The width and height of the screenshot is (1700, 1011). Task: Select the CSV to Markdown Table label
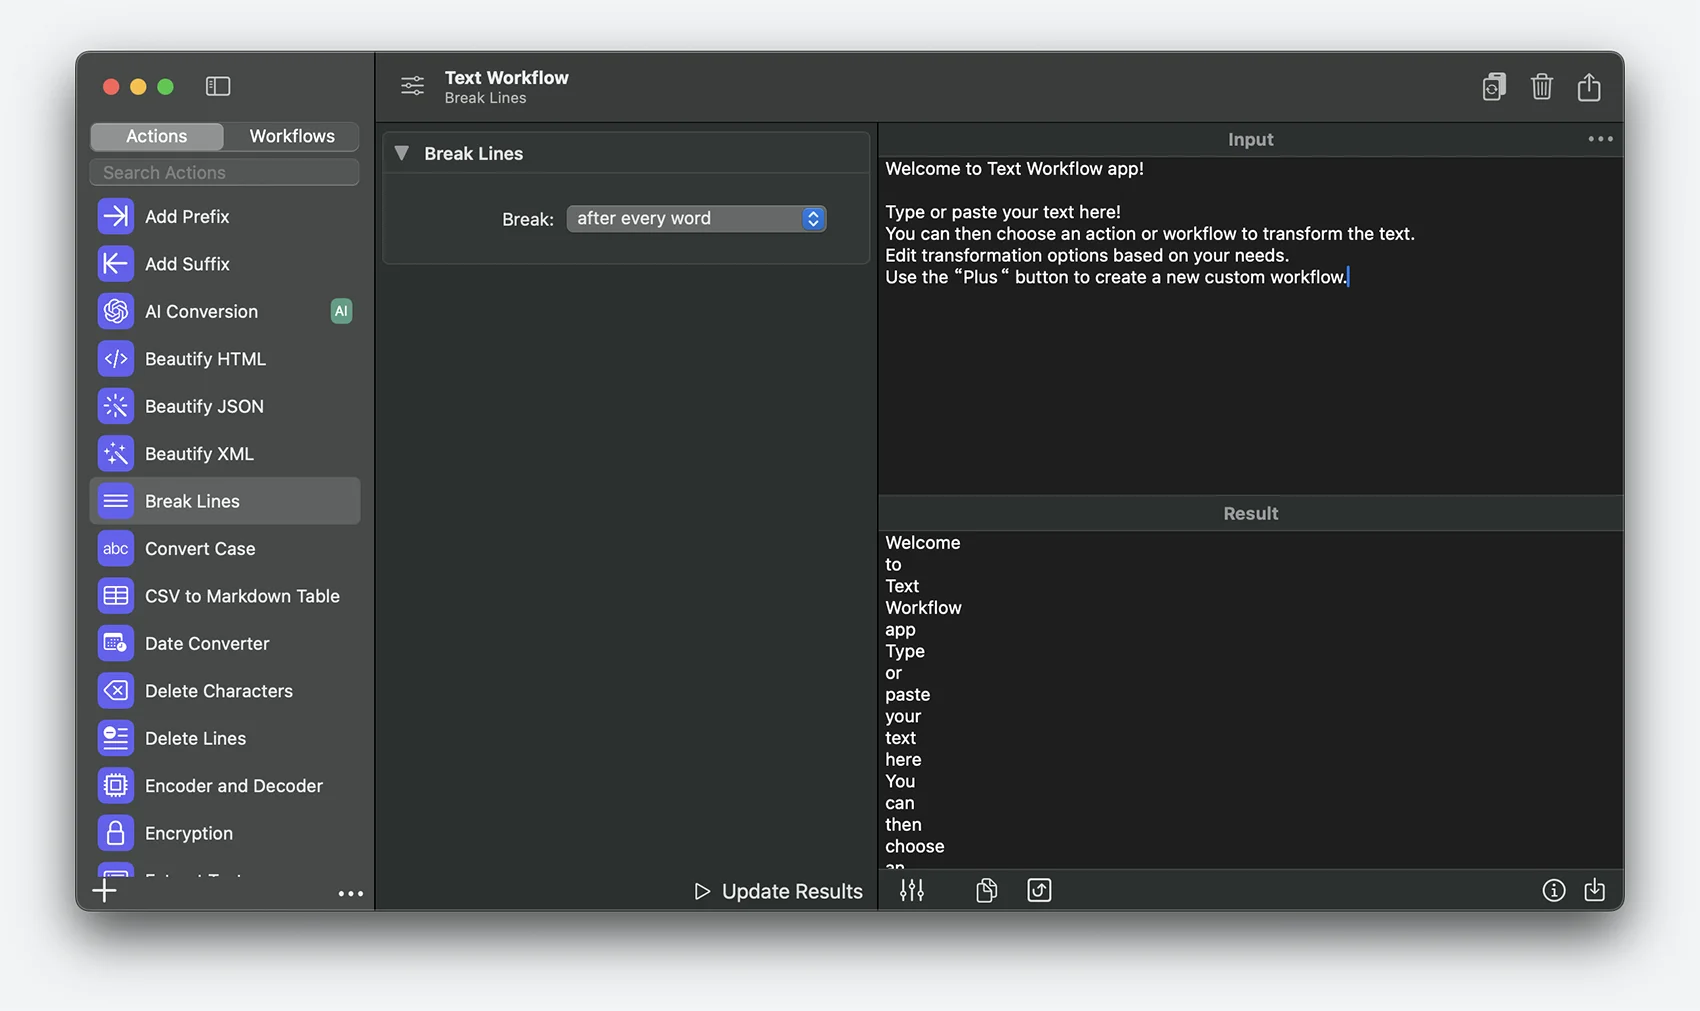[242, 596]
